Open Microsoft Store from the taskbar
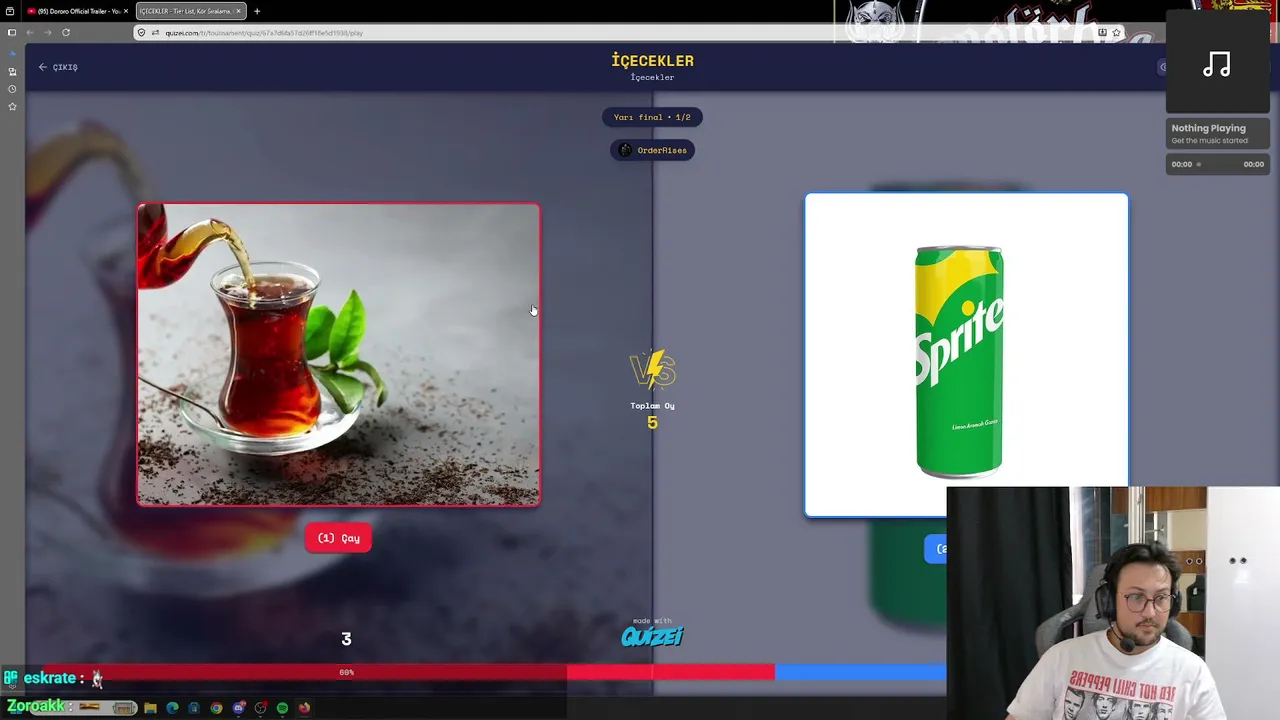This screenshot has width=1280, height=720. coord(194,708)
